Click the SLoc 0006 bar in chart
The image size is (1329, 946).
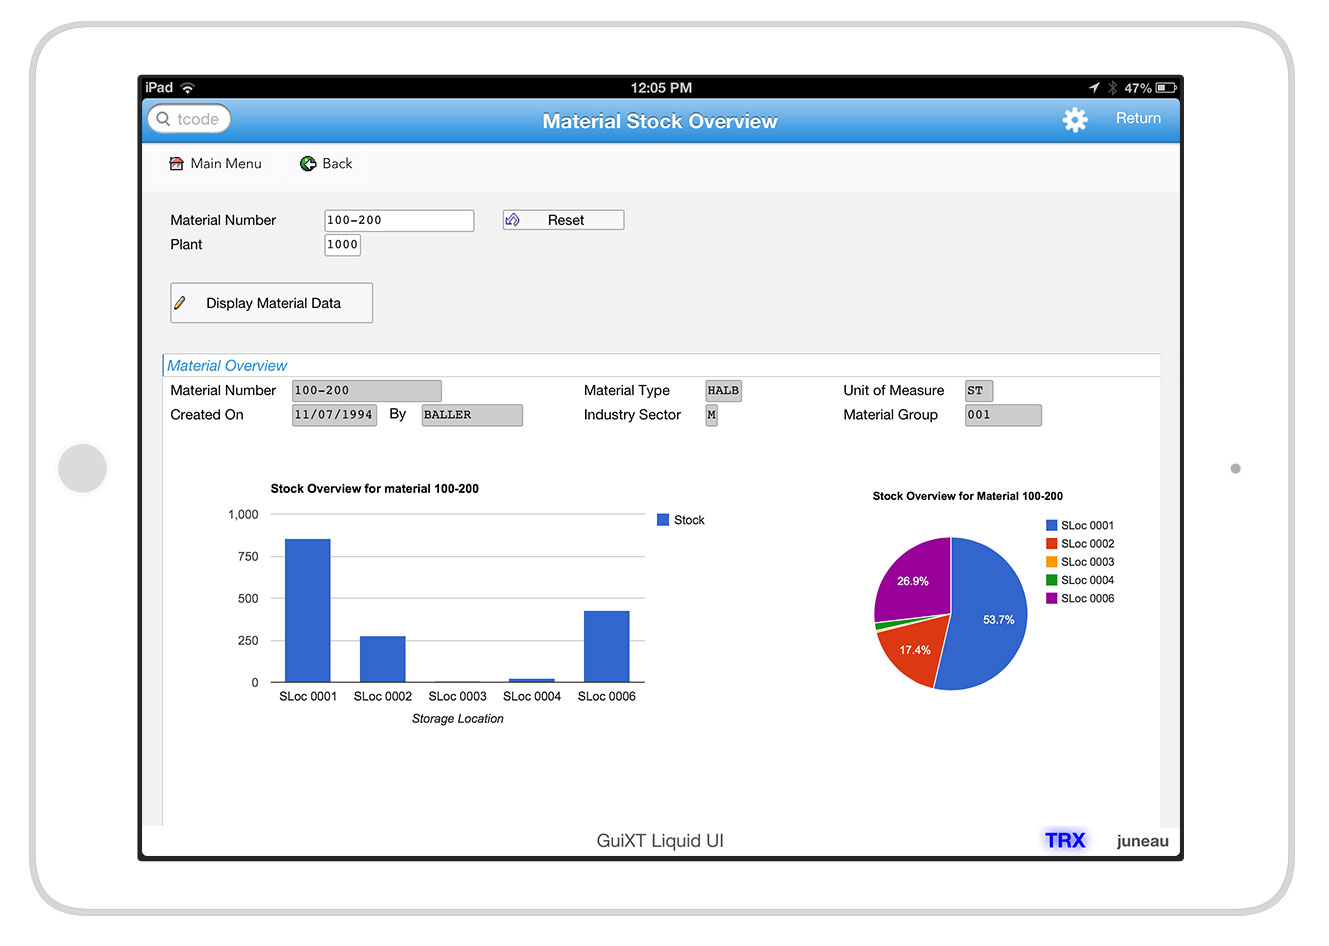(606, 646)
